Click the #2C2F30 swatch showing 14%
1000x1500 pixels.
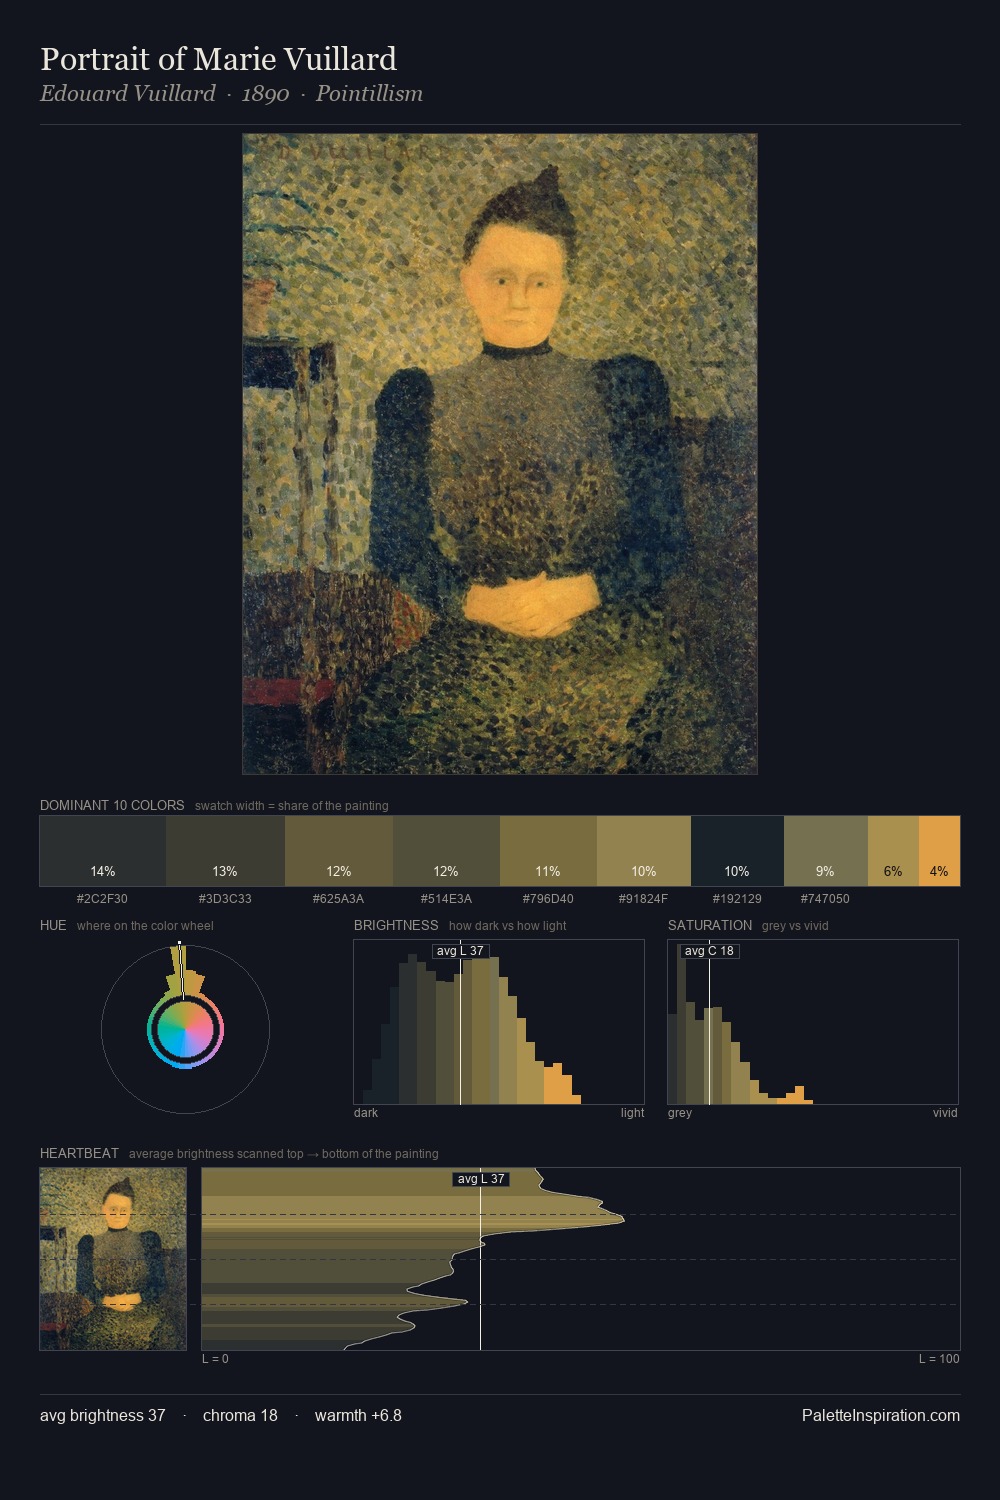103,851
